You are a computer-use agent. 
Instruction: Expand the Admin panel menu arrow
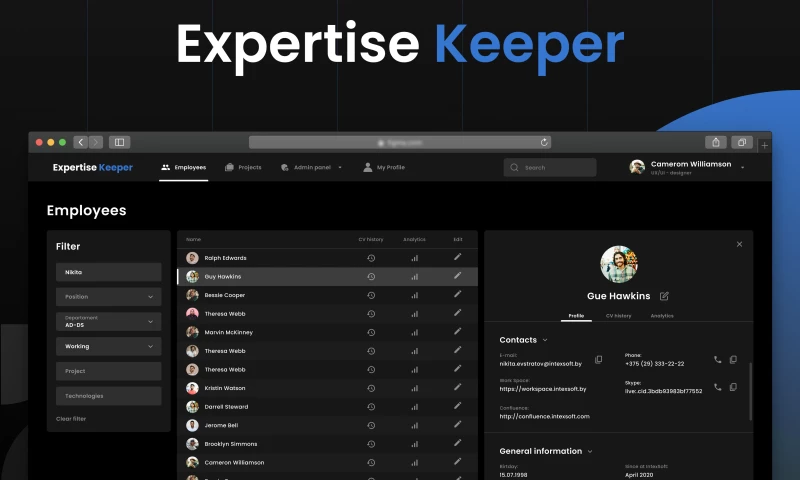click(x=340, y=167)
